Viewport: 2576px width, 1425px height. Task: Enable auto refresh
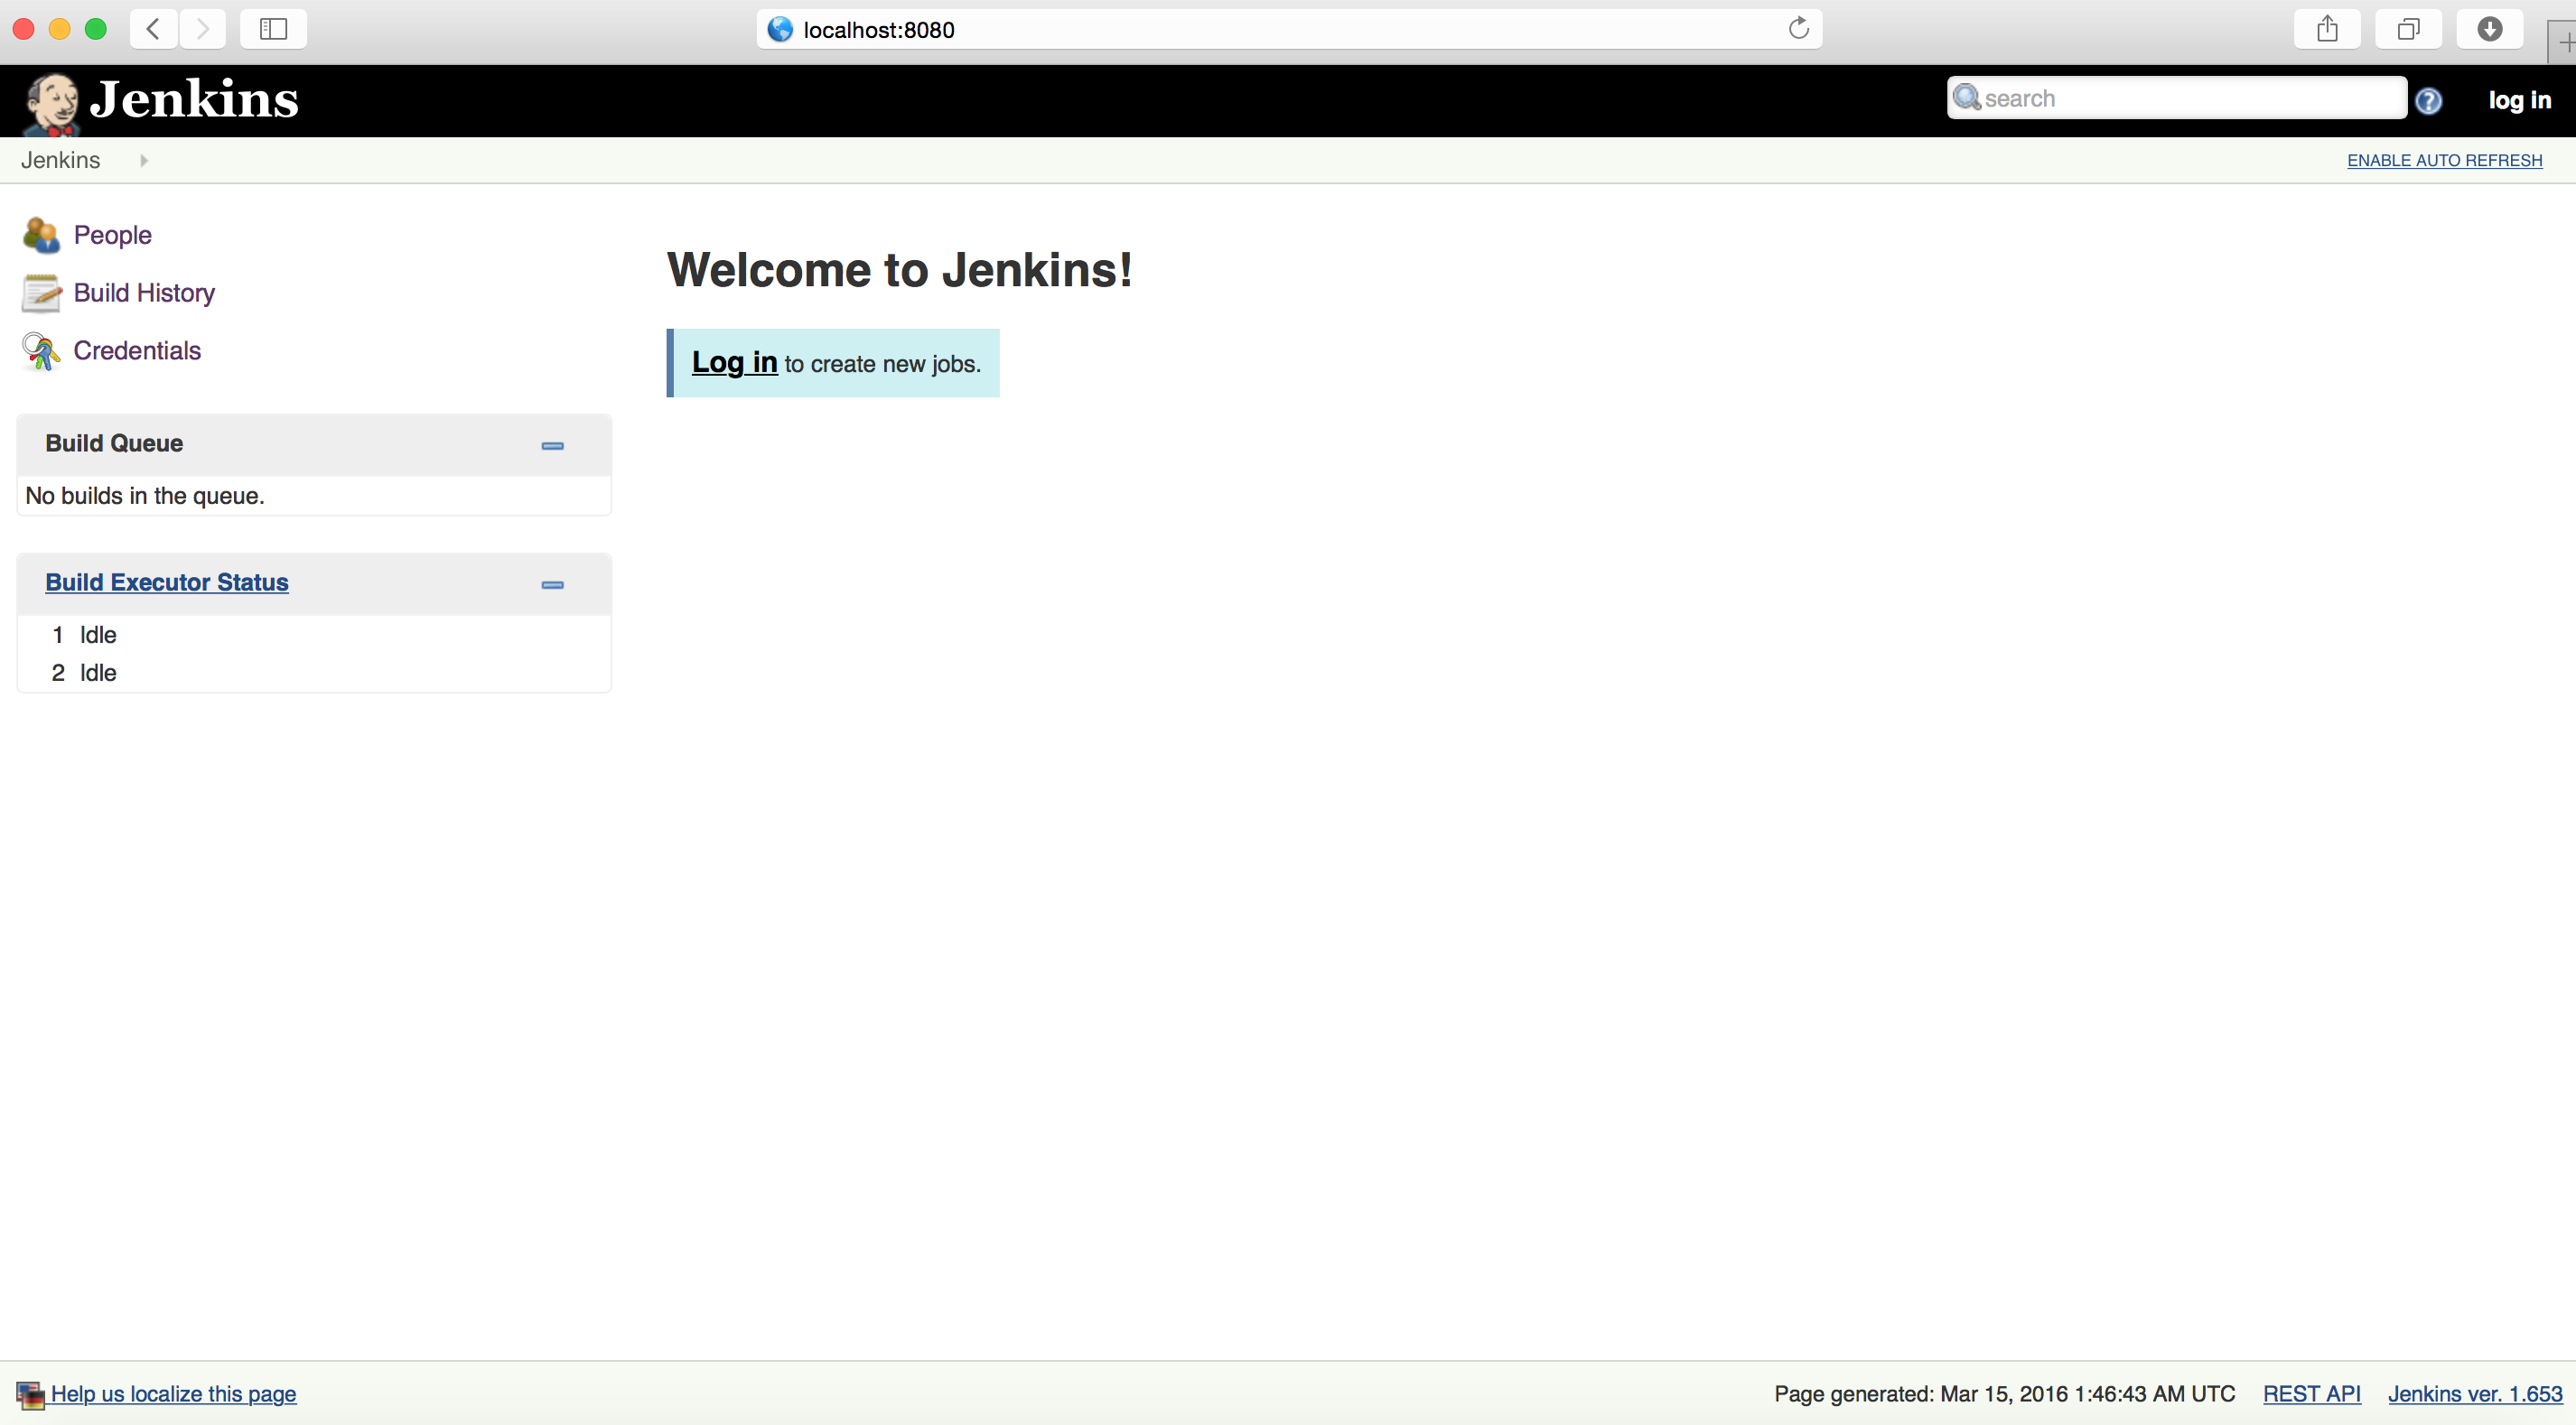pyautogui.click(x=2444, y=160)
